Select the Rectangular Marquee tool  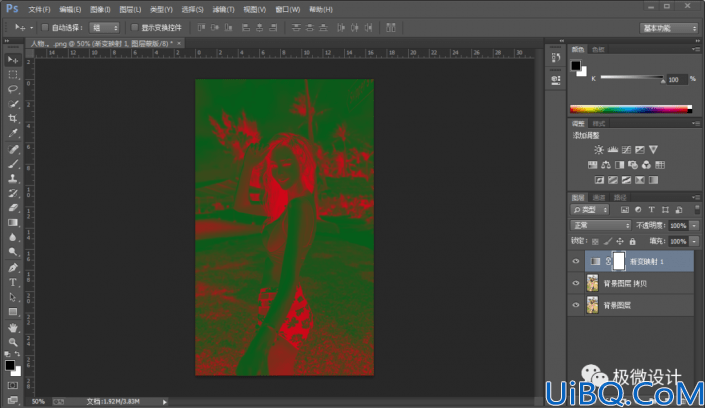[13, 74]
